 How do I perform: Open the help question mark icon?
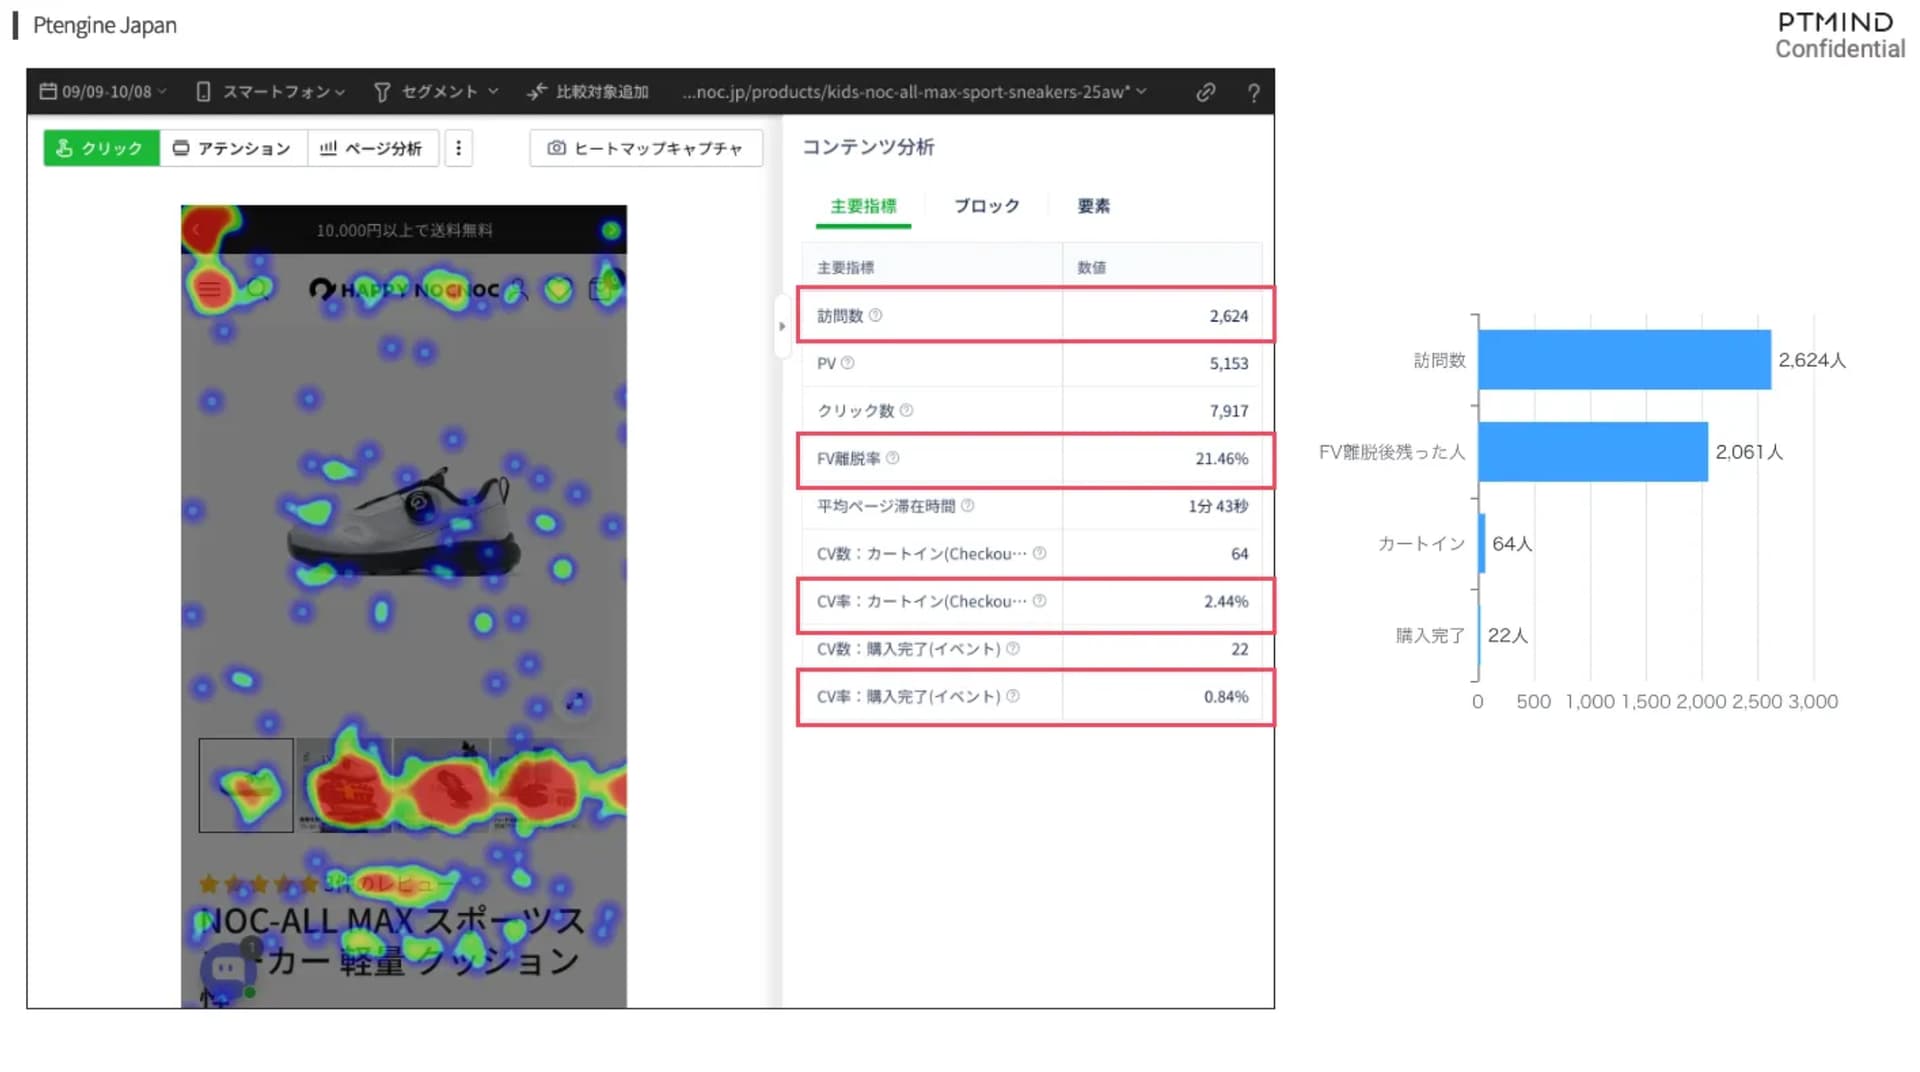click(x=1253, y=93)
